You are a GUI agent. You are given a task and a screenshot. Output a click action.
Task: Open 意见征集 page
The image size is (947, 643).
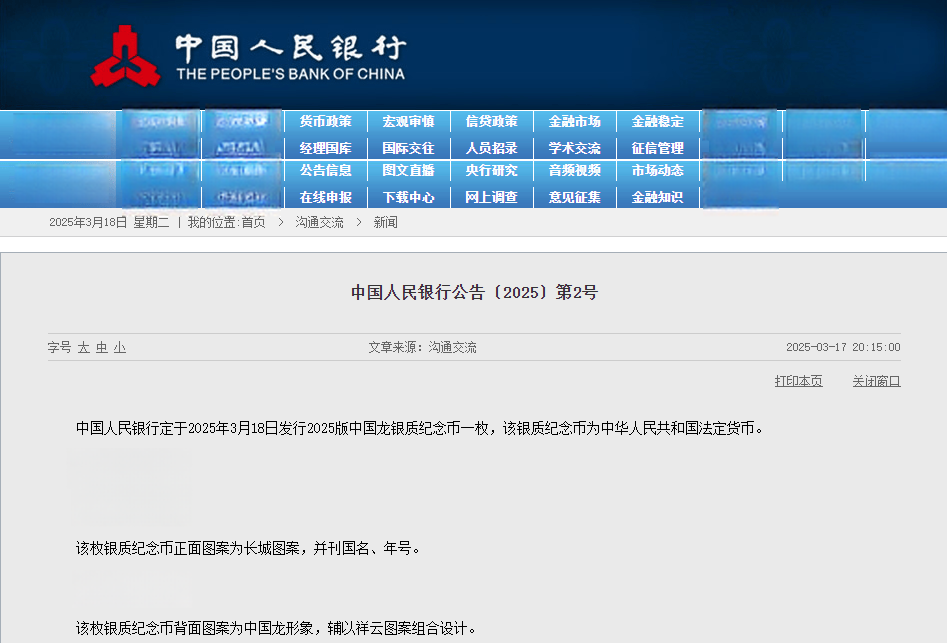tap(574, 197)
